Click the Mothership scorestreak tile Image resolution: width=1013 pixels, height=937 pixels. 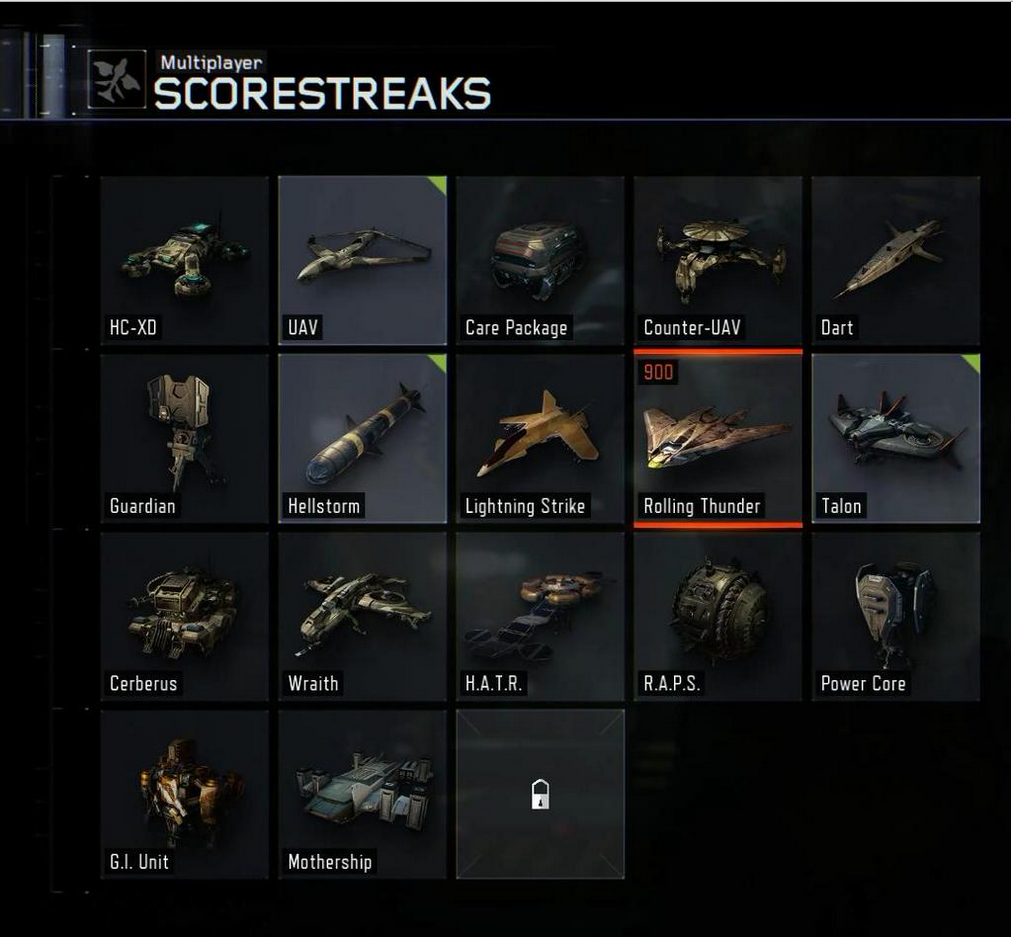[x=362, y=794]
